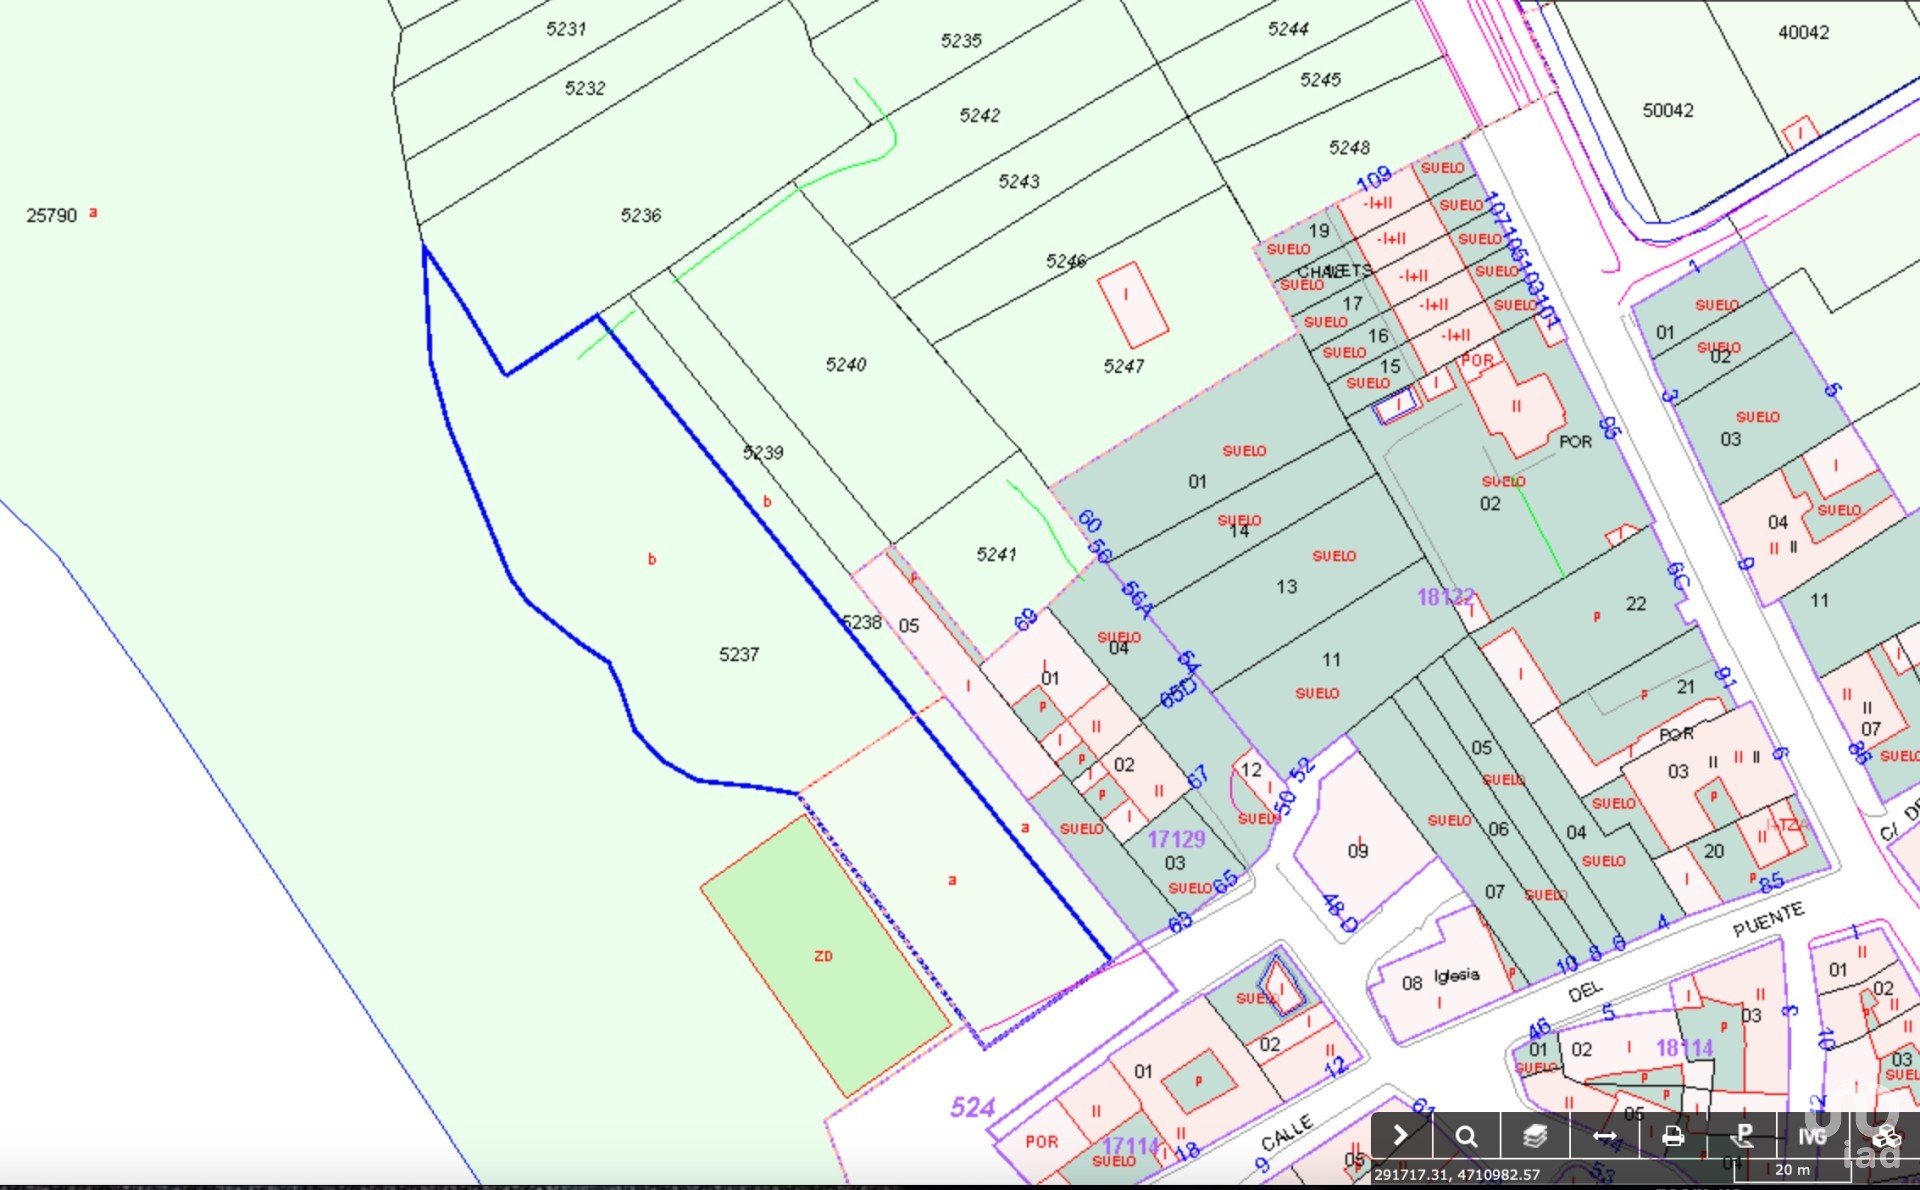The height and width of the screenshot is (1190, 1920).
Task: Click the IVG toolbar button
Action: [x=1811, y=1136]
